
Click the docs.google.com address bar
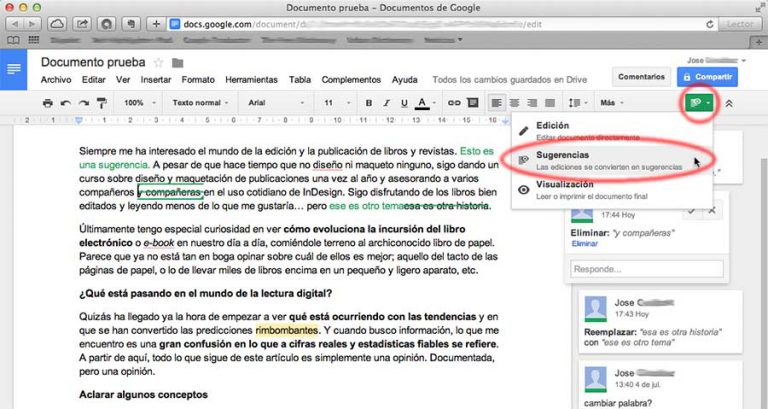(441, 24)
